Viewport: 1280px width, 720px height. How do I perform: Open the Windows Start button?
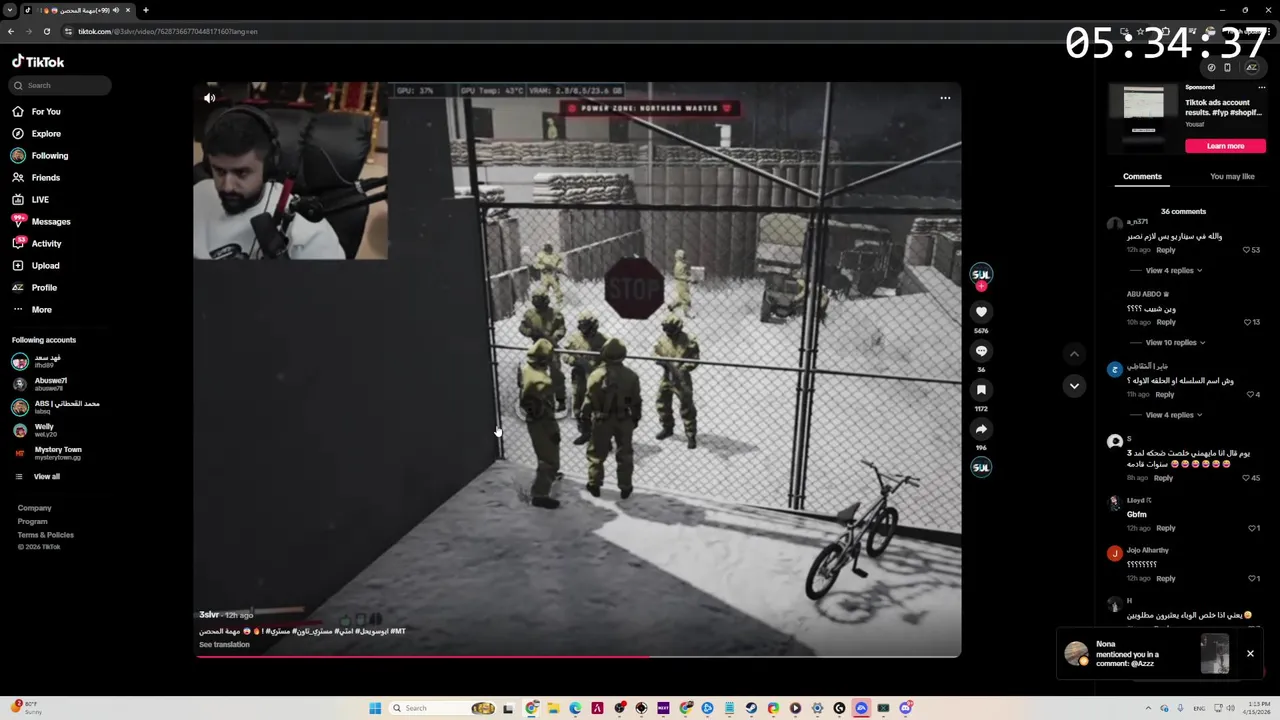tap(375, 708)
